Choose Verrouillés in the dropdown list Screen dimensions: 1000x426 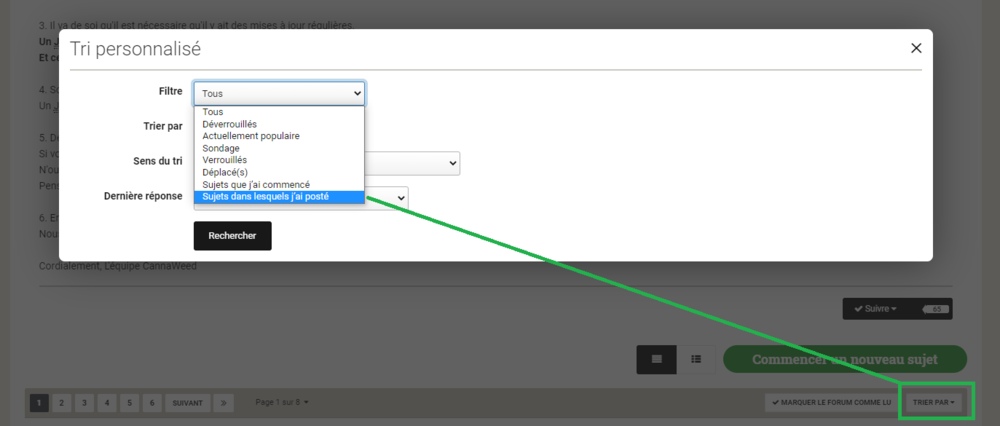[279, 160]
